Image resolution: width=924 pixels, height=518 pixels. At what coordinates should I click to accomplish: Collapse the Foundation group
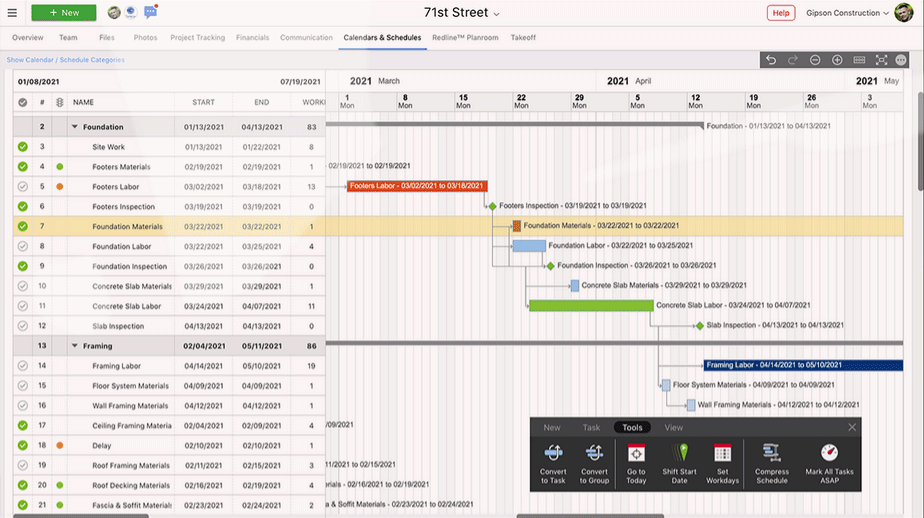point(75,127)
